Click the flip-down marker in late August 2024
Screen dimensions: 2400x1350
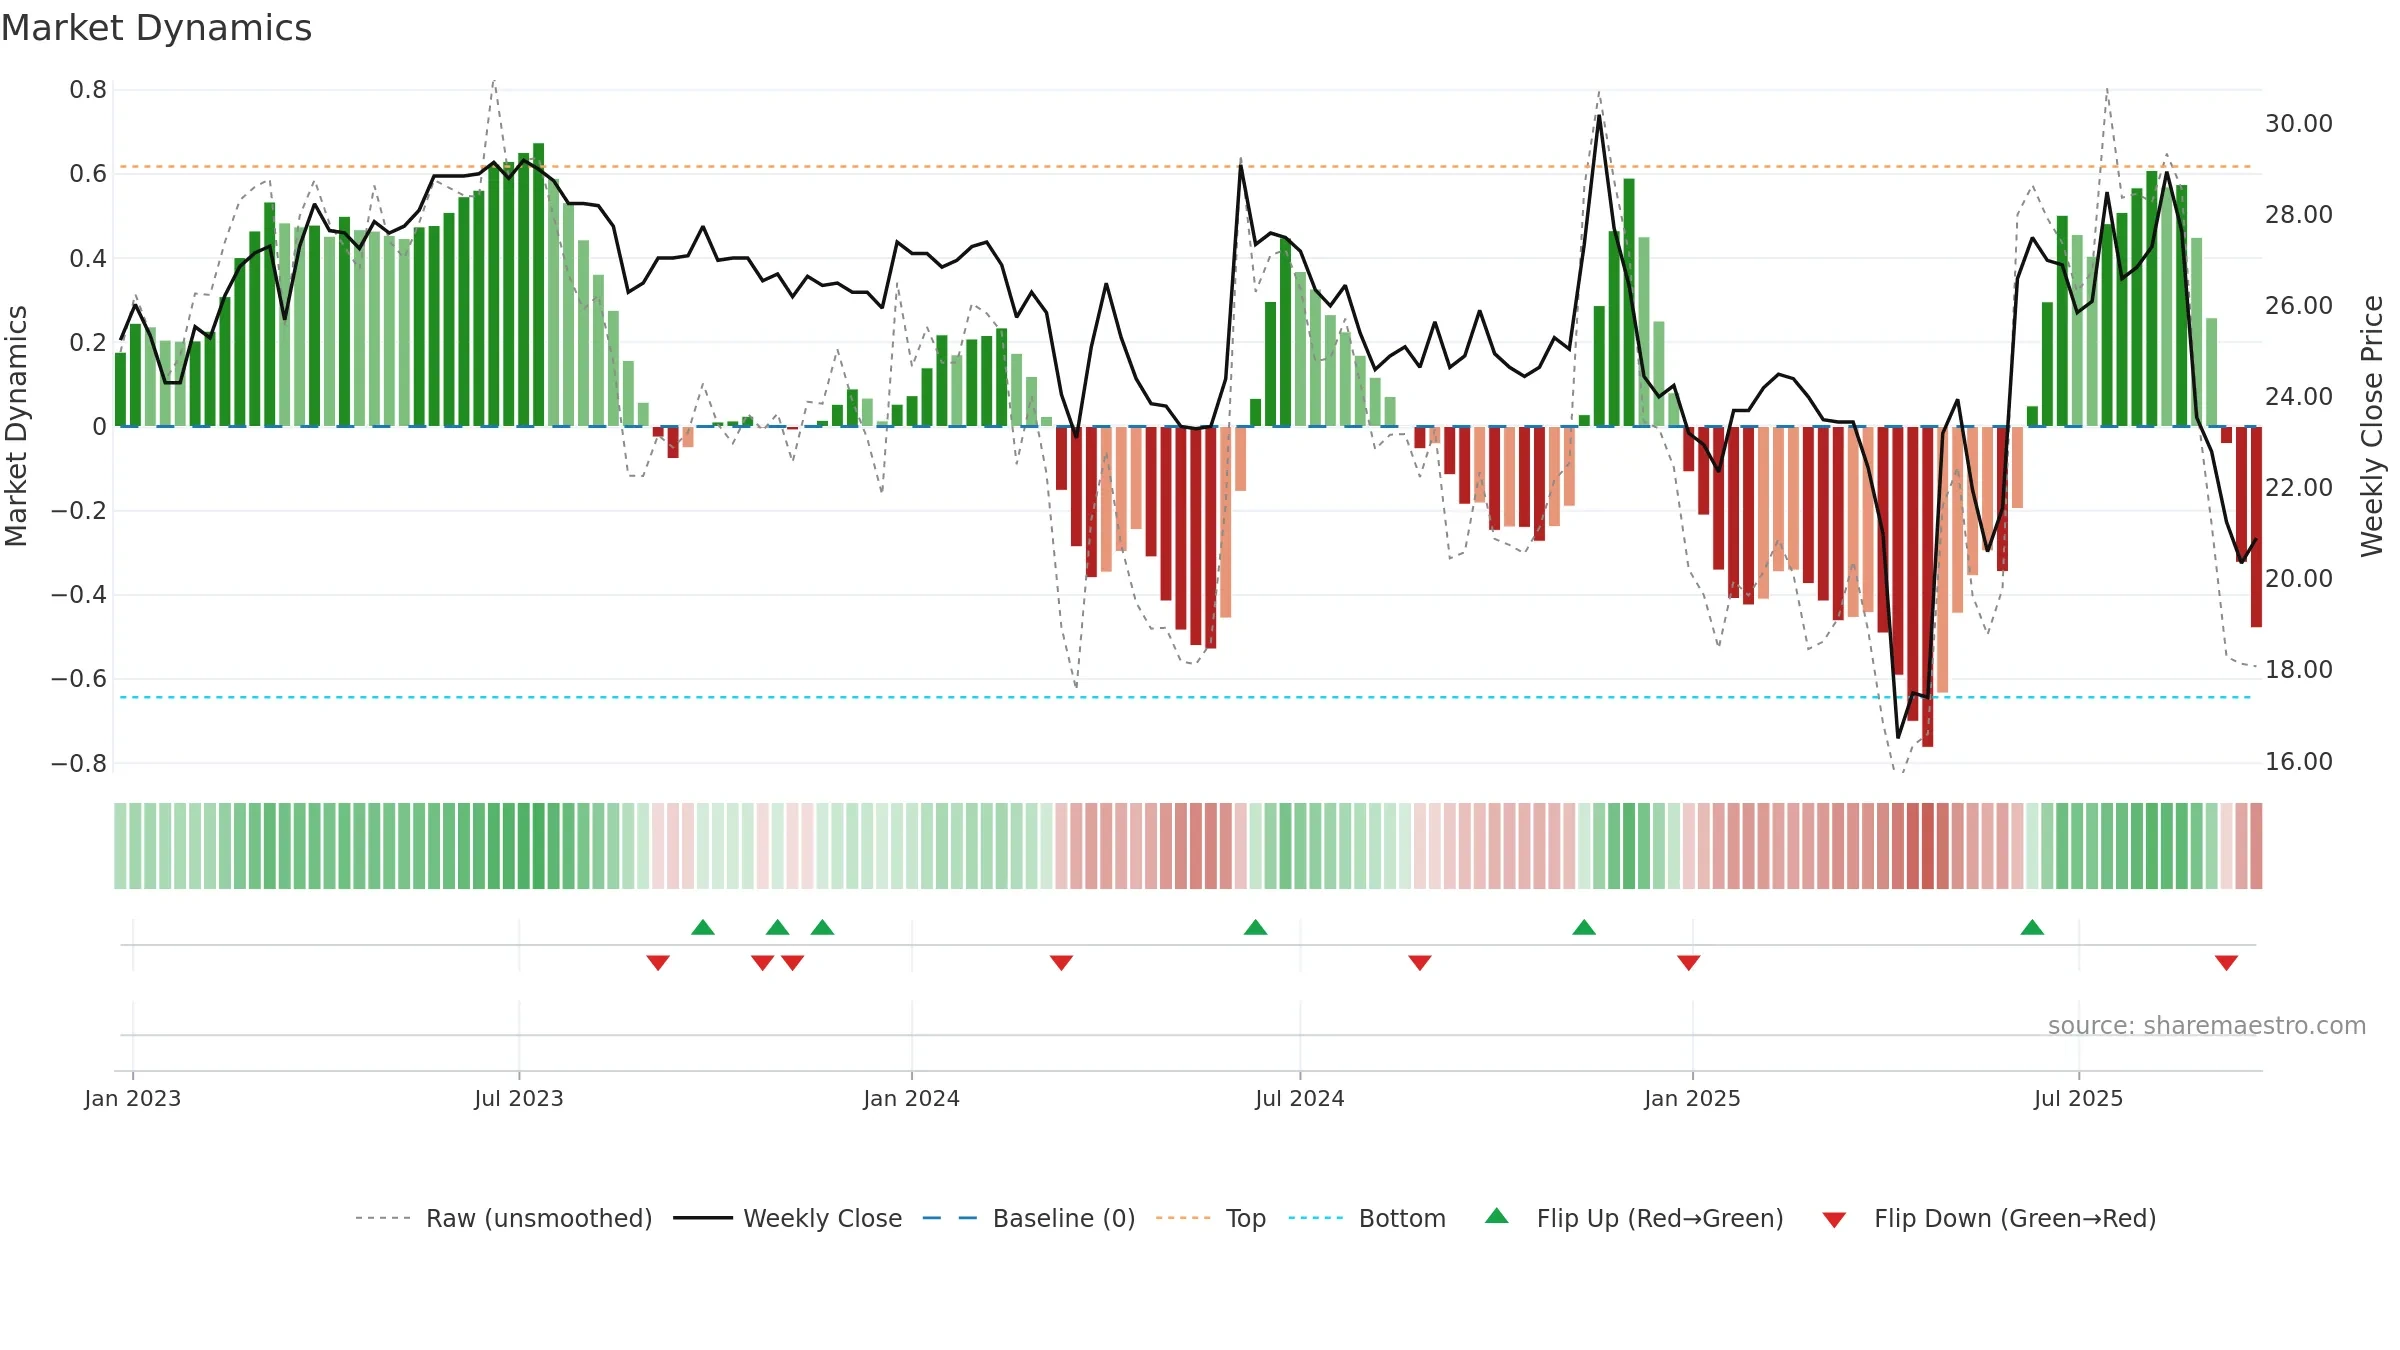1420,962
